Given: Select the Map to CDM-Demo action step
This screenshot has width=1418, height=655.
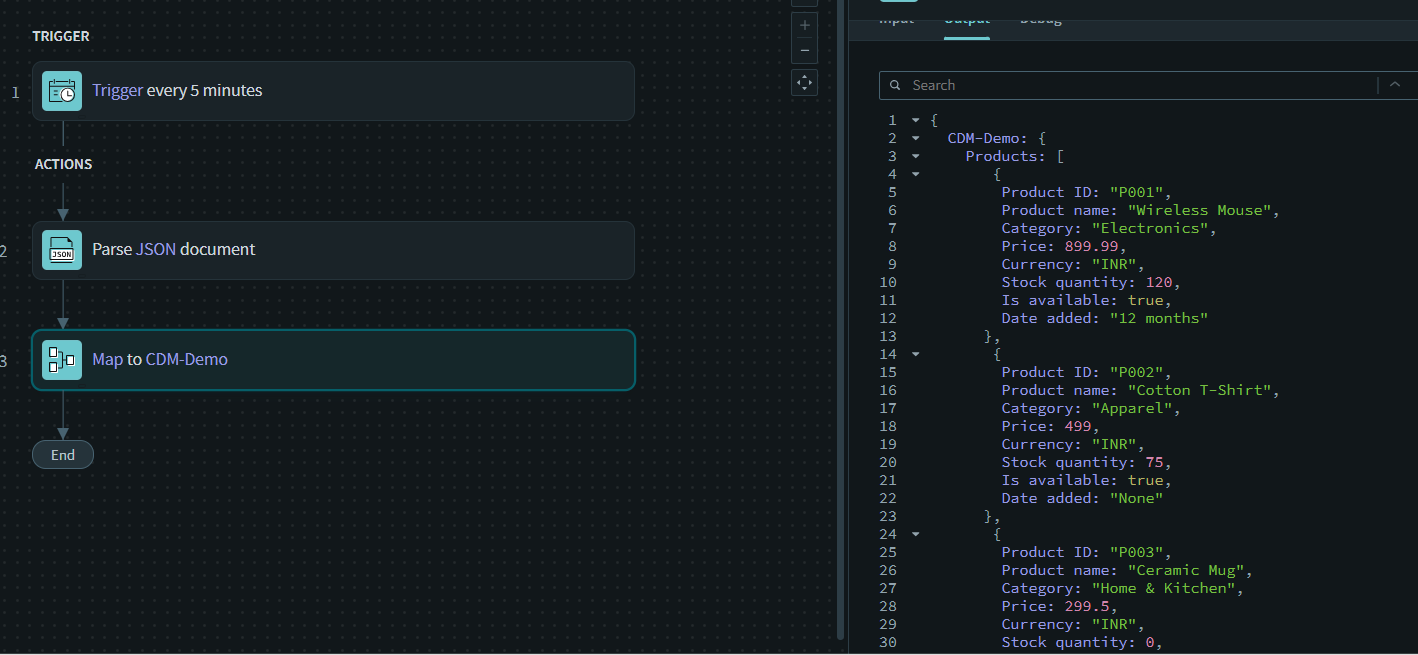Looking at the screenshot, I should (x=333, y=359).
